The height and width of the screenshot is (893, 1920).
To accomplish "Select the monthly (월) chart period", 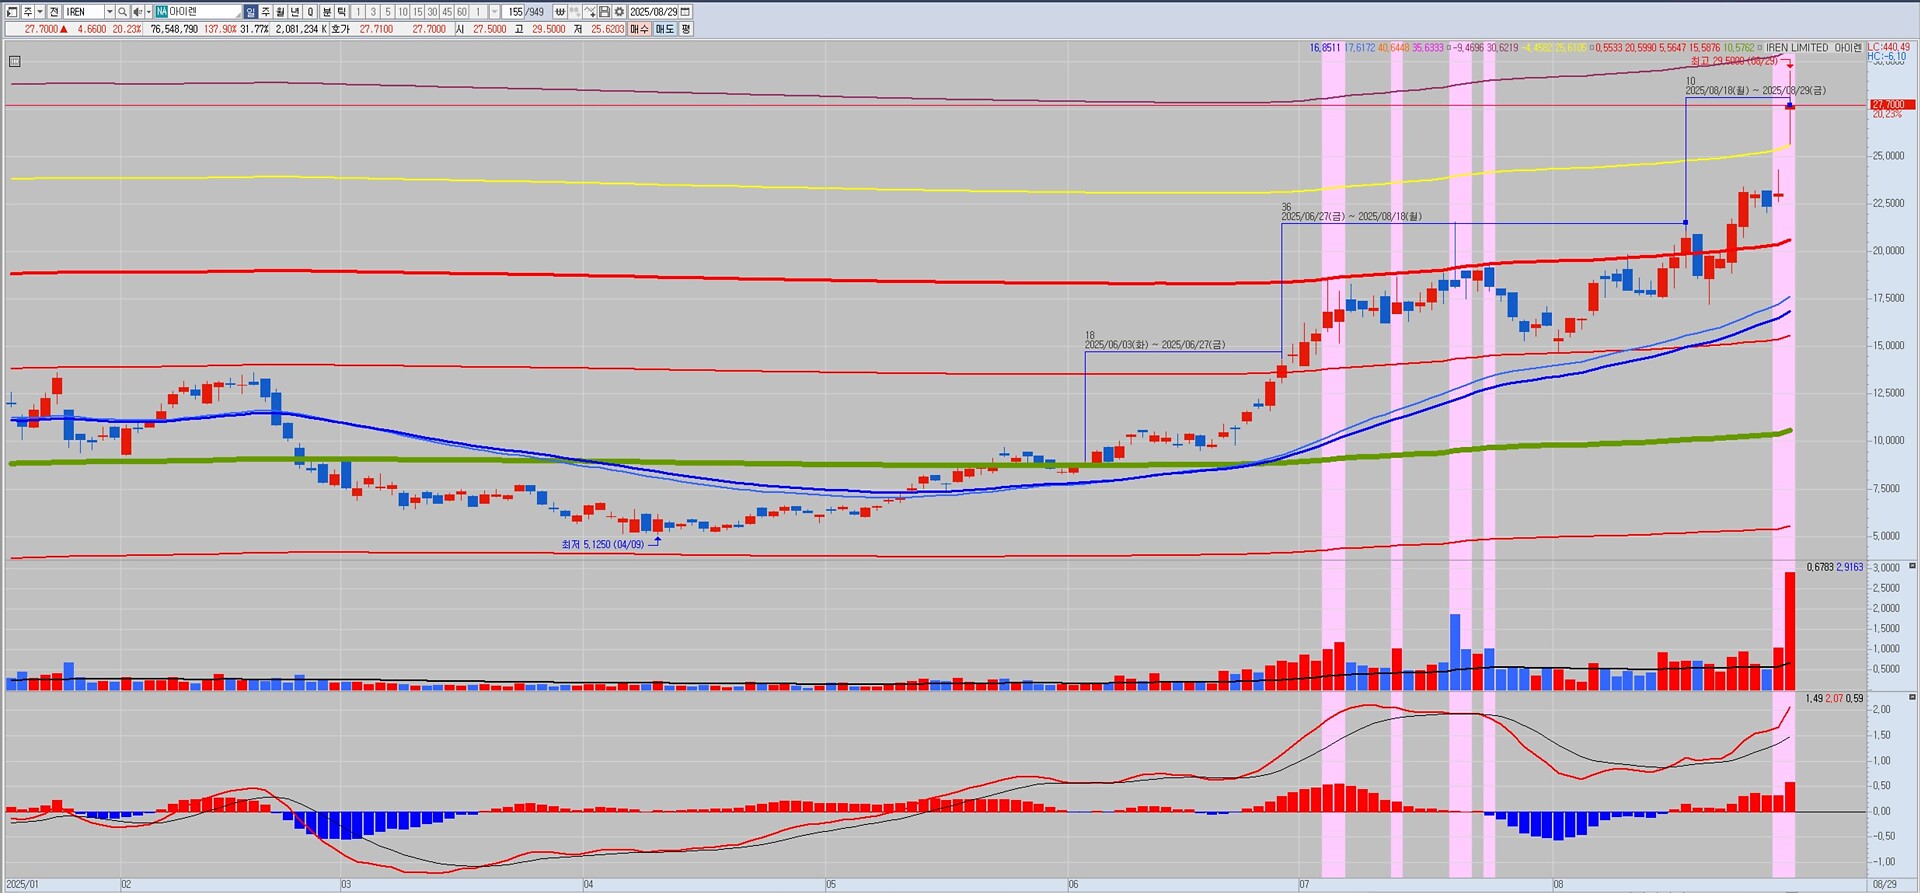I will click(280, 12).
